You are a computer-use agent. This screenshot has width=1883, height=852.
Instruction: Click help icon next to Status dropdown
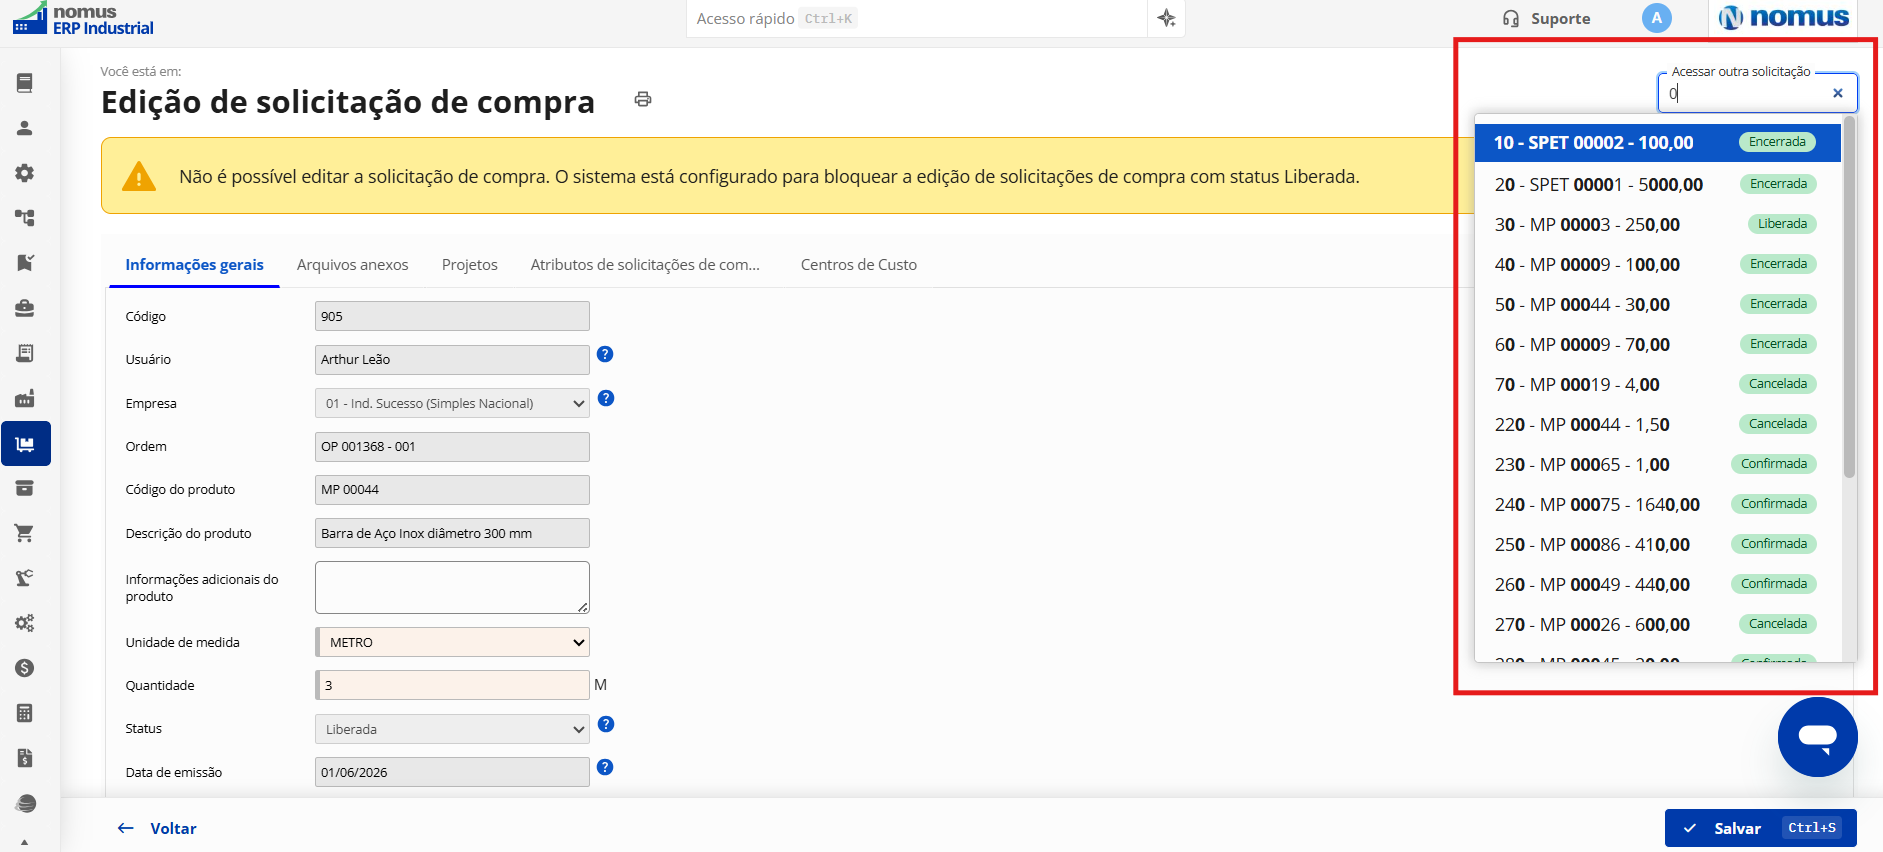606,724
